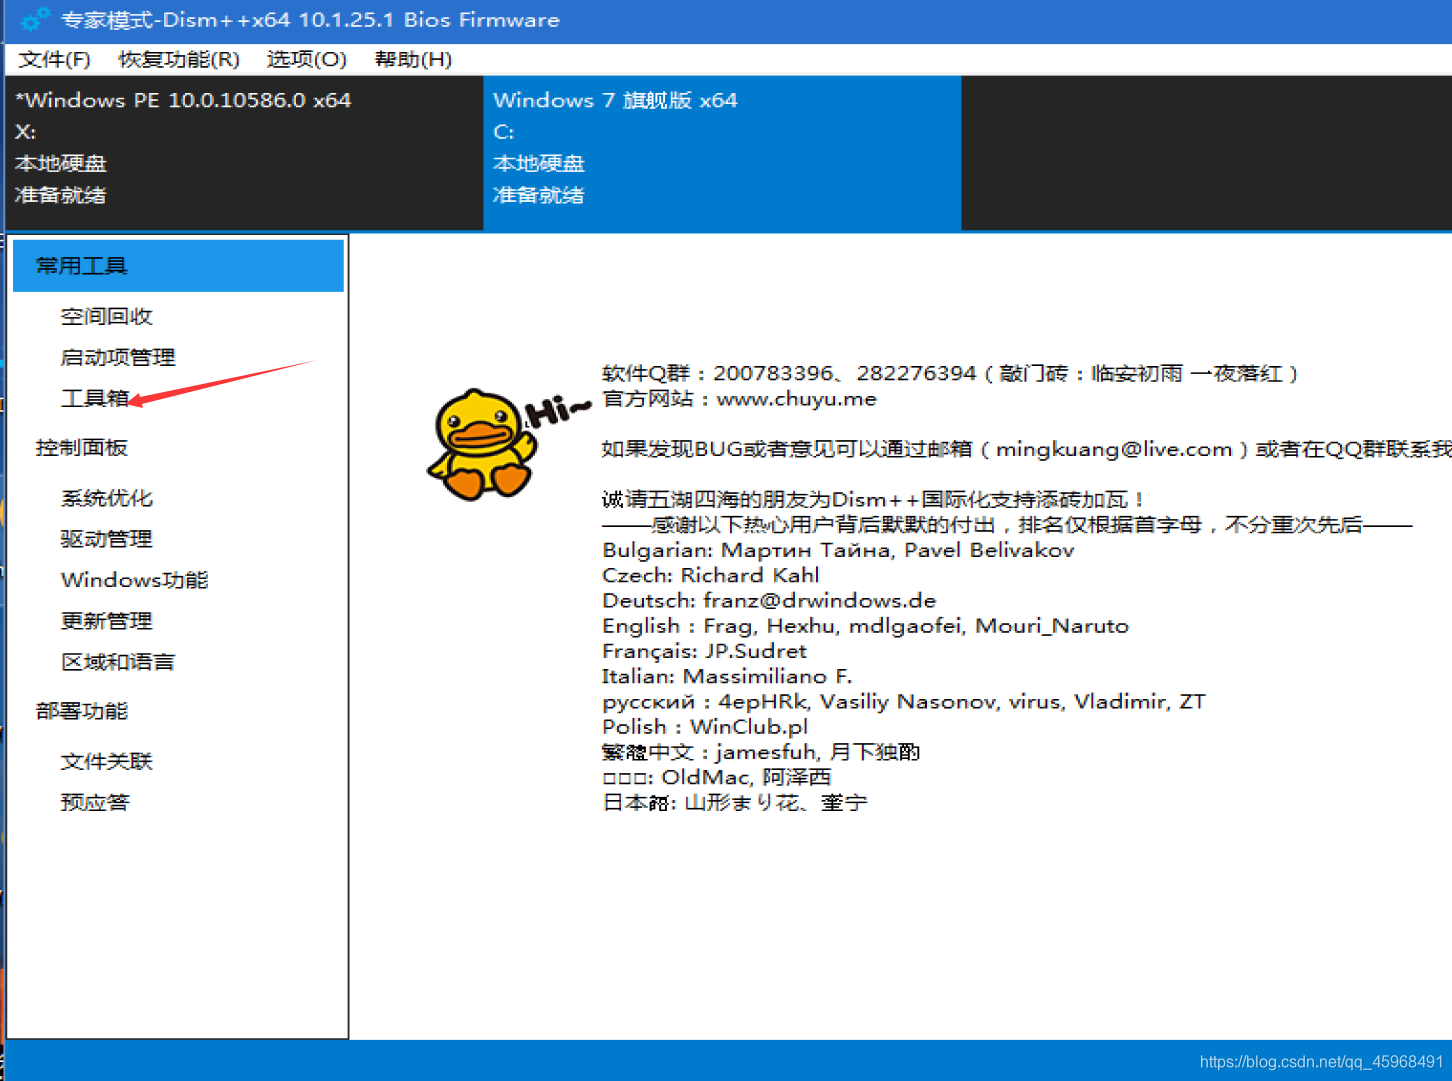Open 文件关联 file association settings
The width and height of the screenshot is (1452, 1081).
coord(106,760)
